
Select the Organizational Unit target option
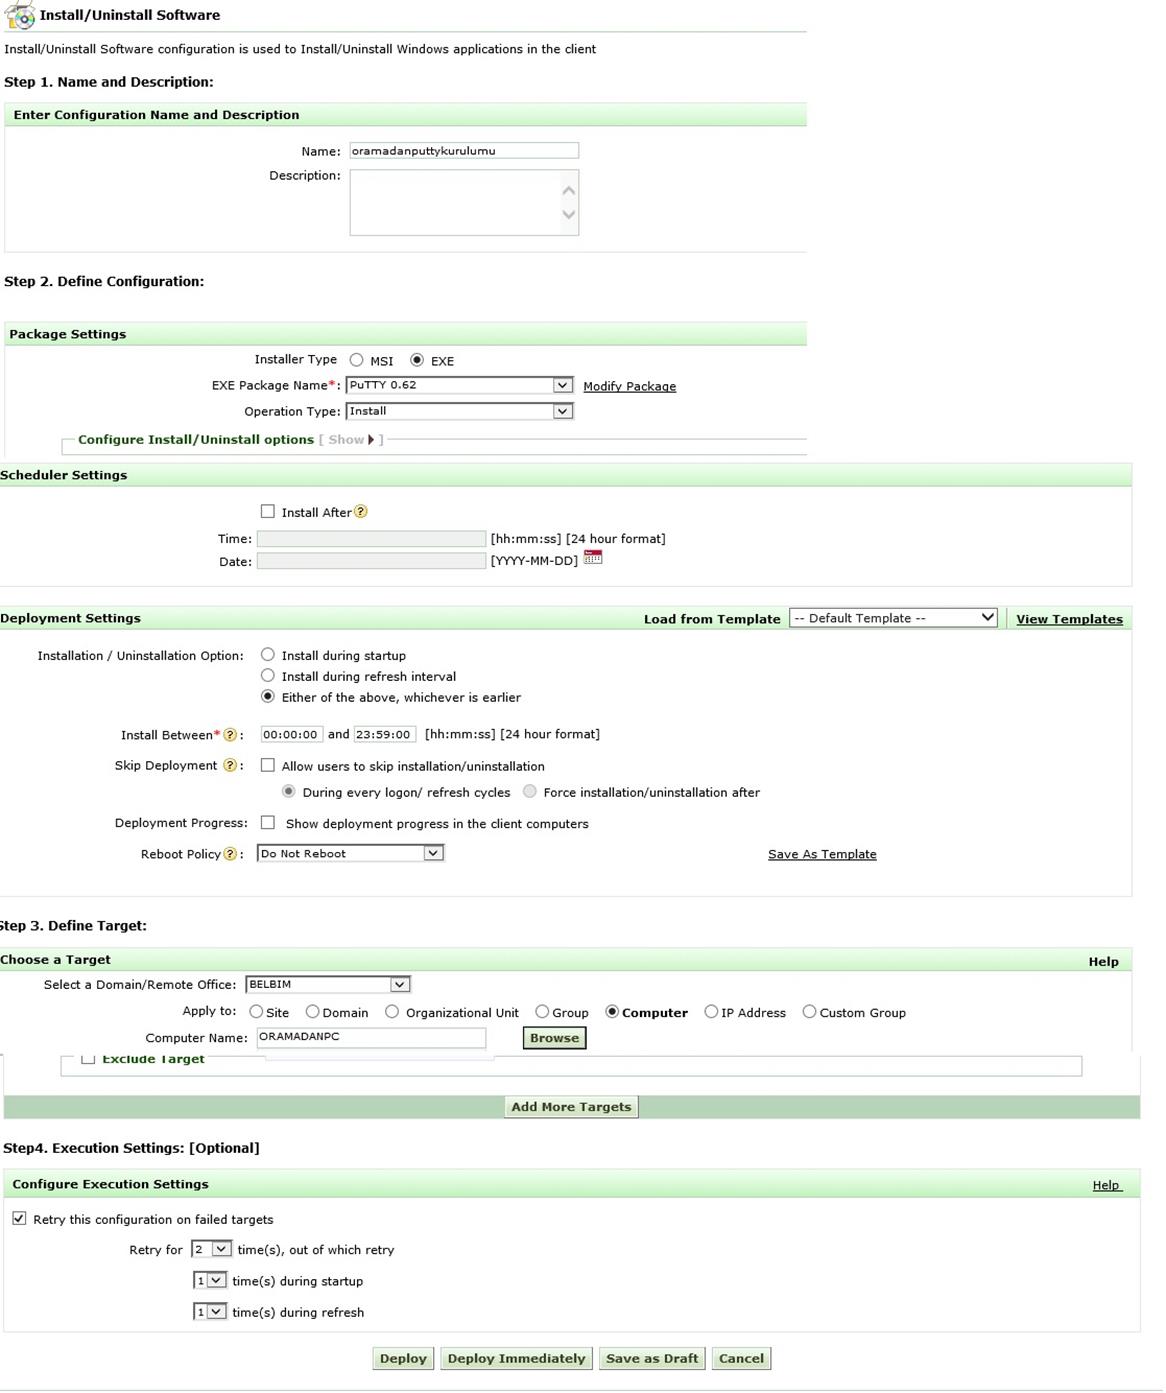click(x=392, y=1012)
